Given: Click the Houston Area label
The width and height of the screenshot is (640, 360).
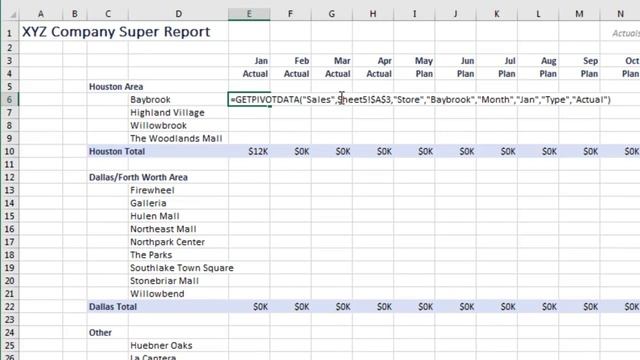Looking at the screenshot, I should [116, 87].
